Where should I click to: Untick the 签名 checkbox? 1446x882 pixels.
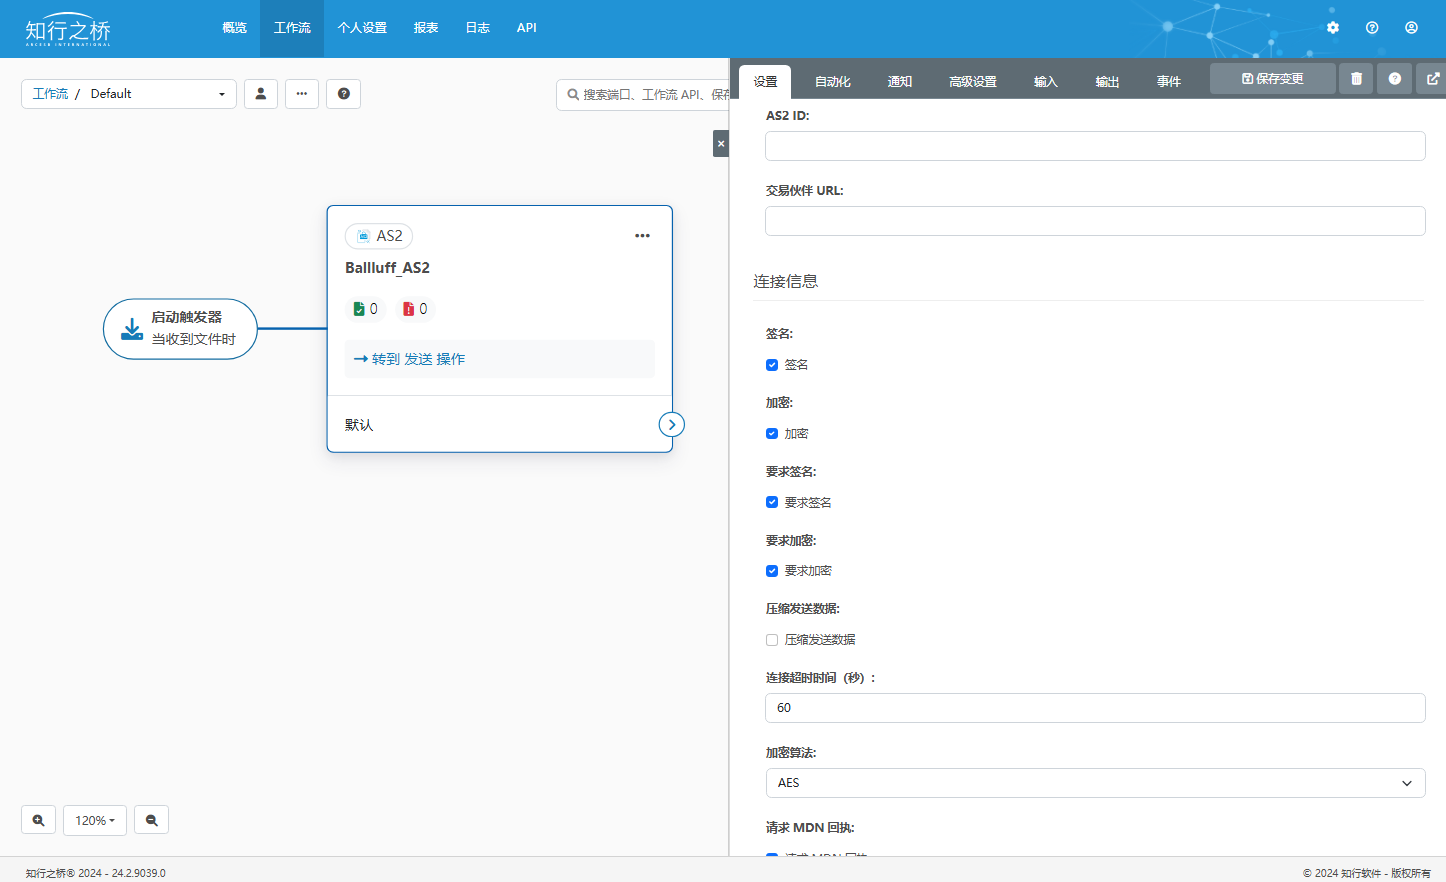tap(772, 365)
